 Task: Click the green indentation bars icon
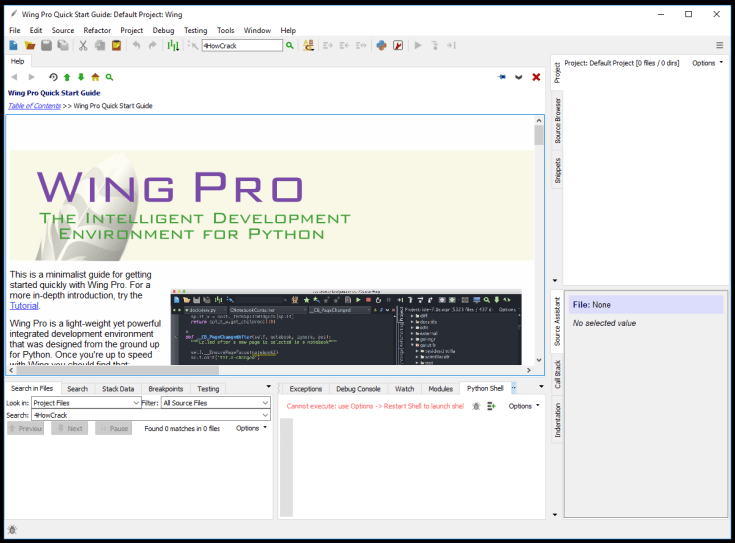[173, 45]
